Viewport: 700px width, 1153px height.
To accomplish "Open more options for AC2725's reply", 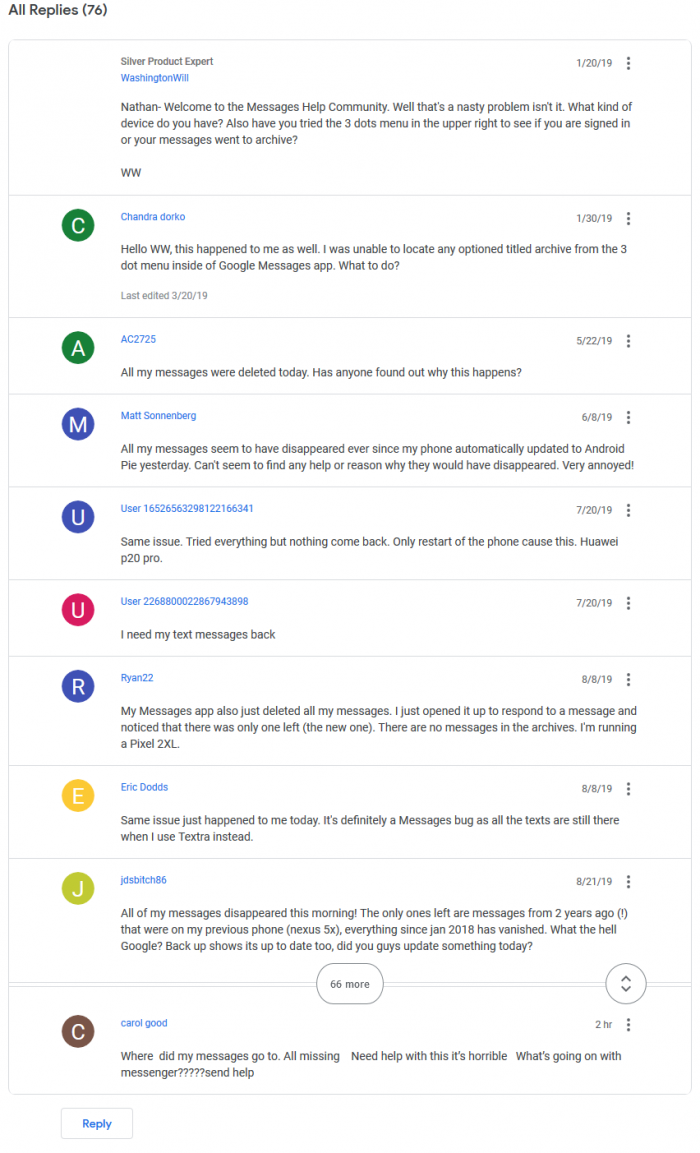I will [x=628, y=341].
